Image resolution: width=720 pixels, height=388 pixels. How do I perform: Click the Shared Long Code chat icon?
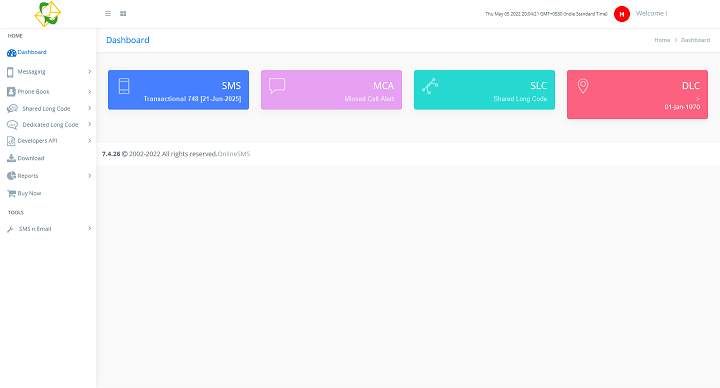[x=12, y=109]
